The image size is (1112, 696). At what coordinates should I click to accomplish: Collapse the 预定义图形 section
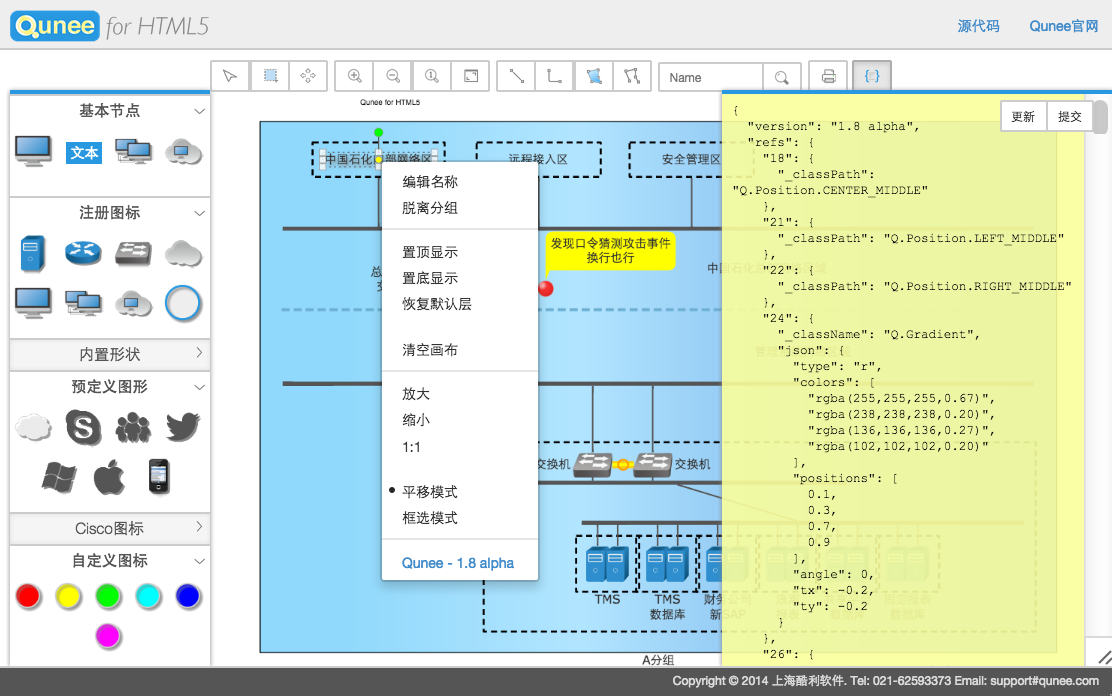(199, 387)
